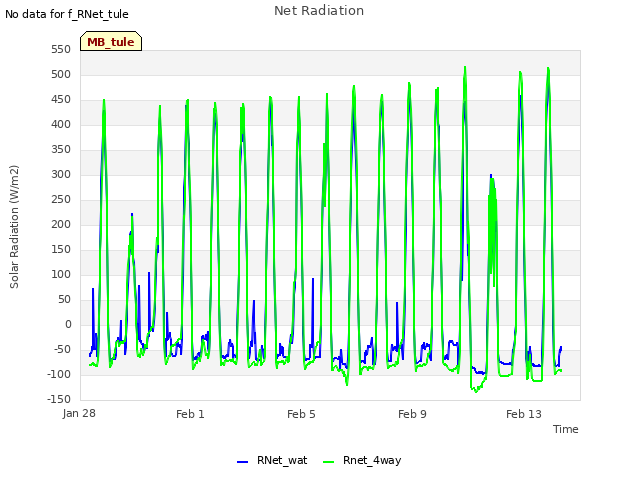The width and height of the screenshot is (640, 480).
Task: Toggle the RNet_wat legend entry
Action: pos(272,460)
